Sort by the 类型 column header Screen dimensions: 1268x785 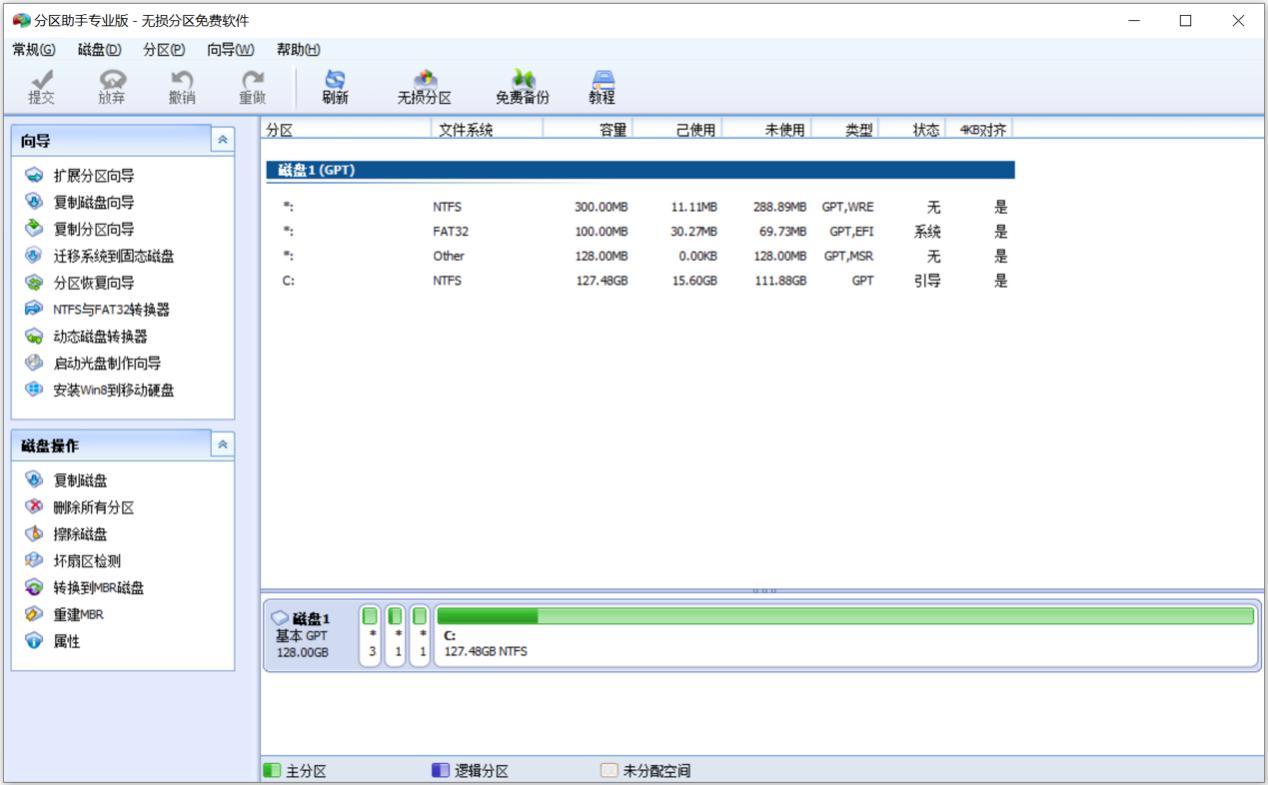(845, 129)
